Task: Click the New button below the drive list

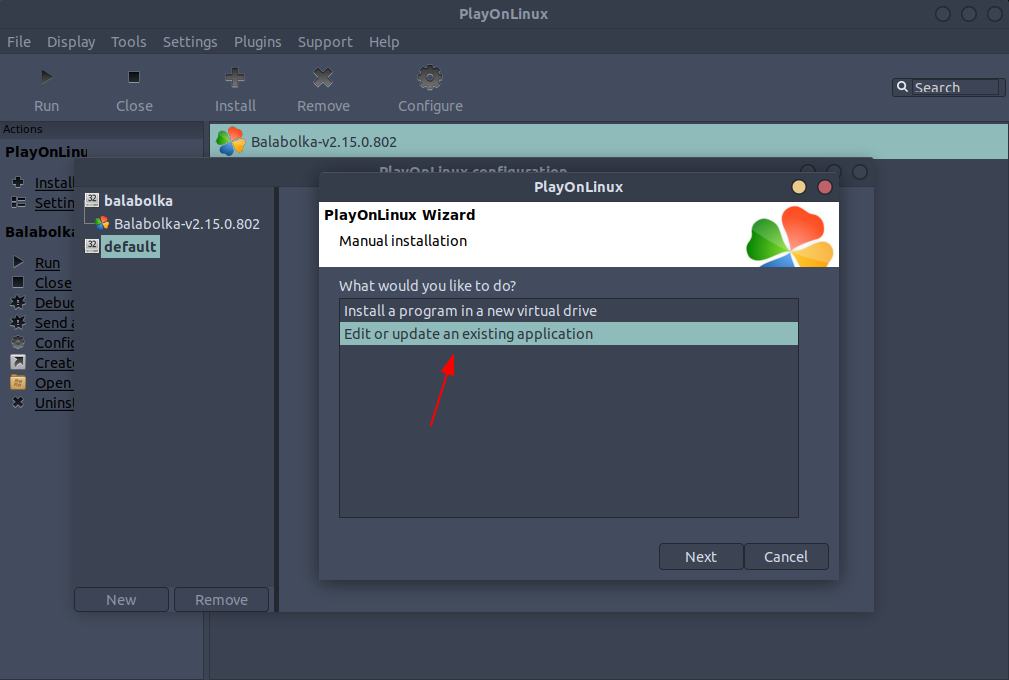Action: click(121, 599)
